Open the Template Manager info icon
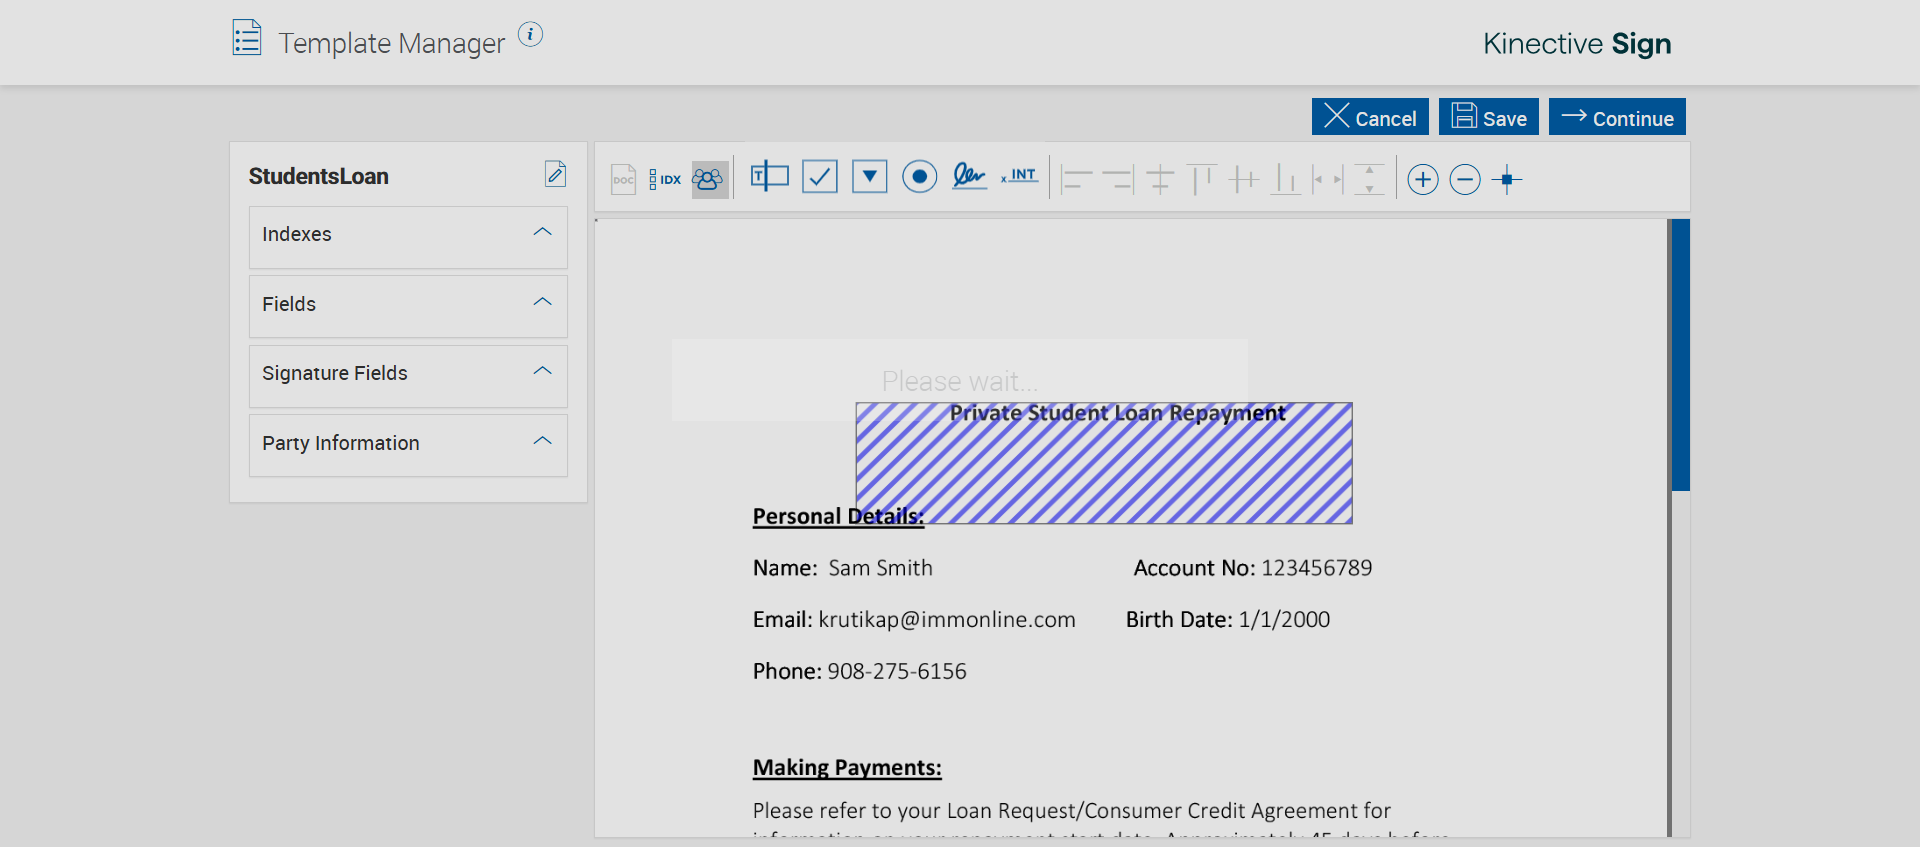This screenshot has width=1920, height=847. [530, 34]
